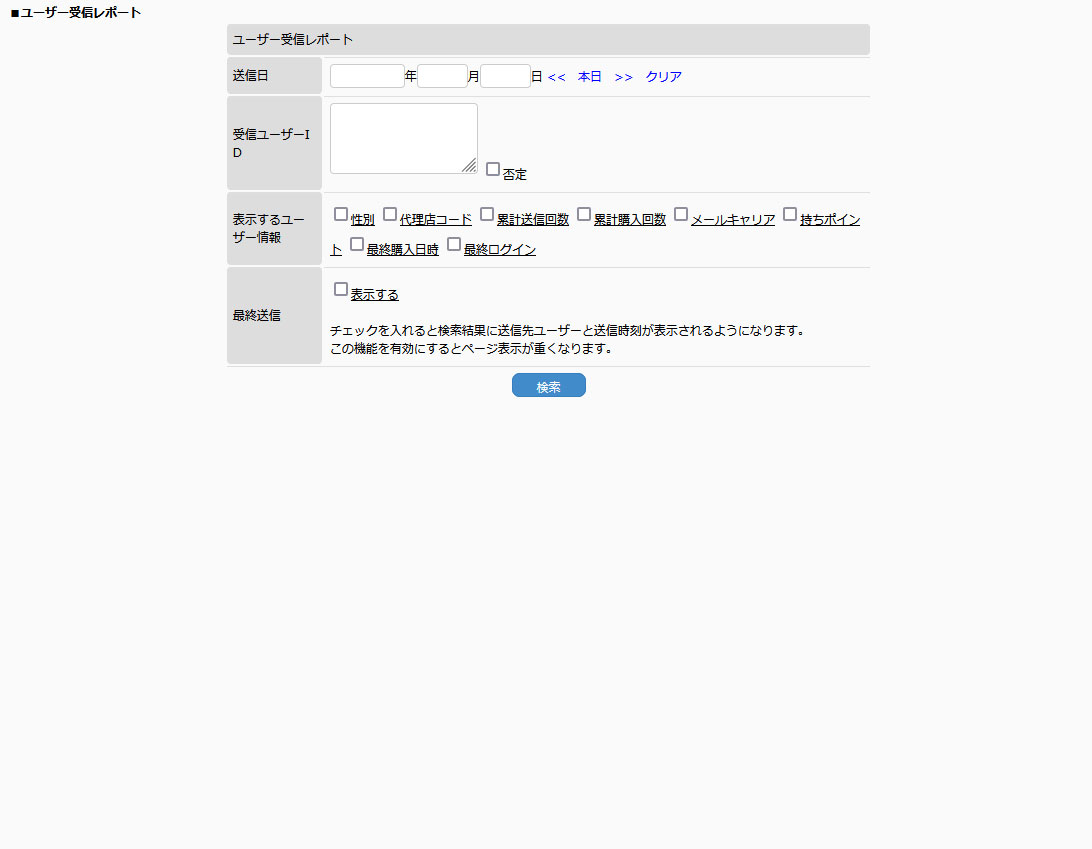Focus the 受信ユーザーID text area
1092x849 pixels.
403,138
